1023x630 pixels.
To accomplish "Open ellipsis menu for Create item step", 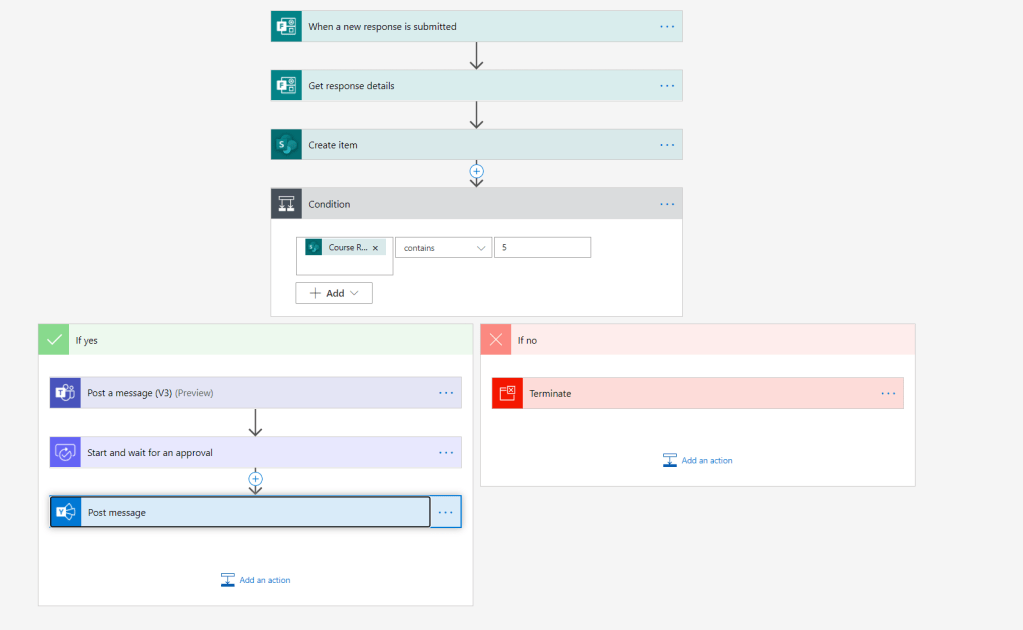I will [667, 145].
